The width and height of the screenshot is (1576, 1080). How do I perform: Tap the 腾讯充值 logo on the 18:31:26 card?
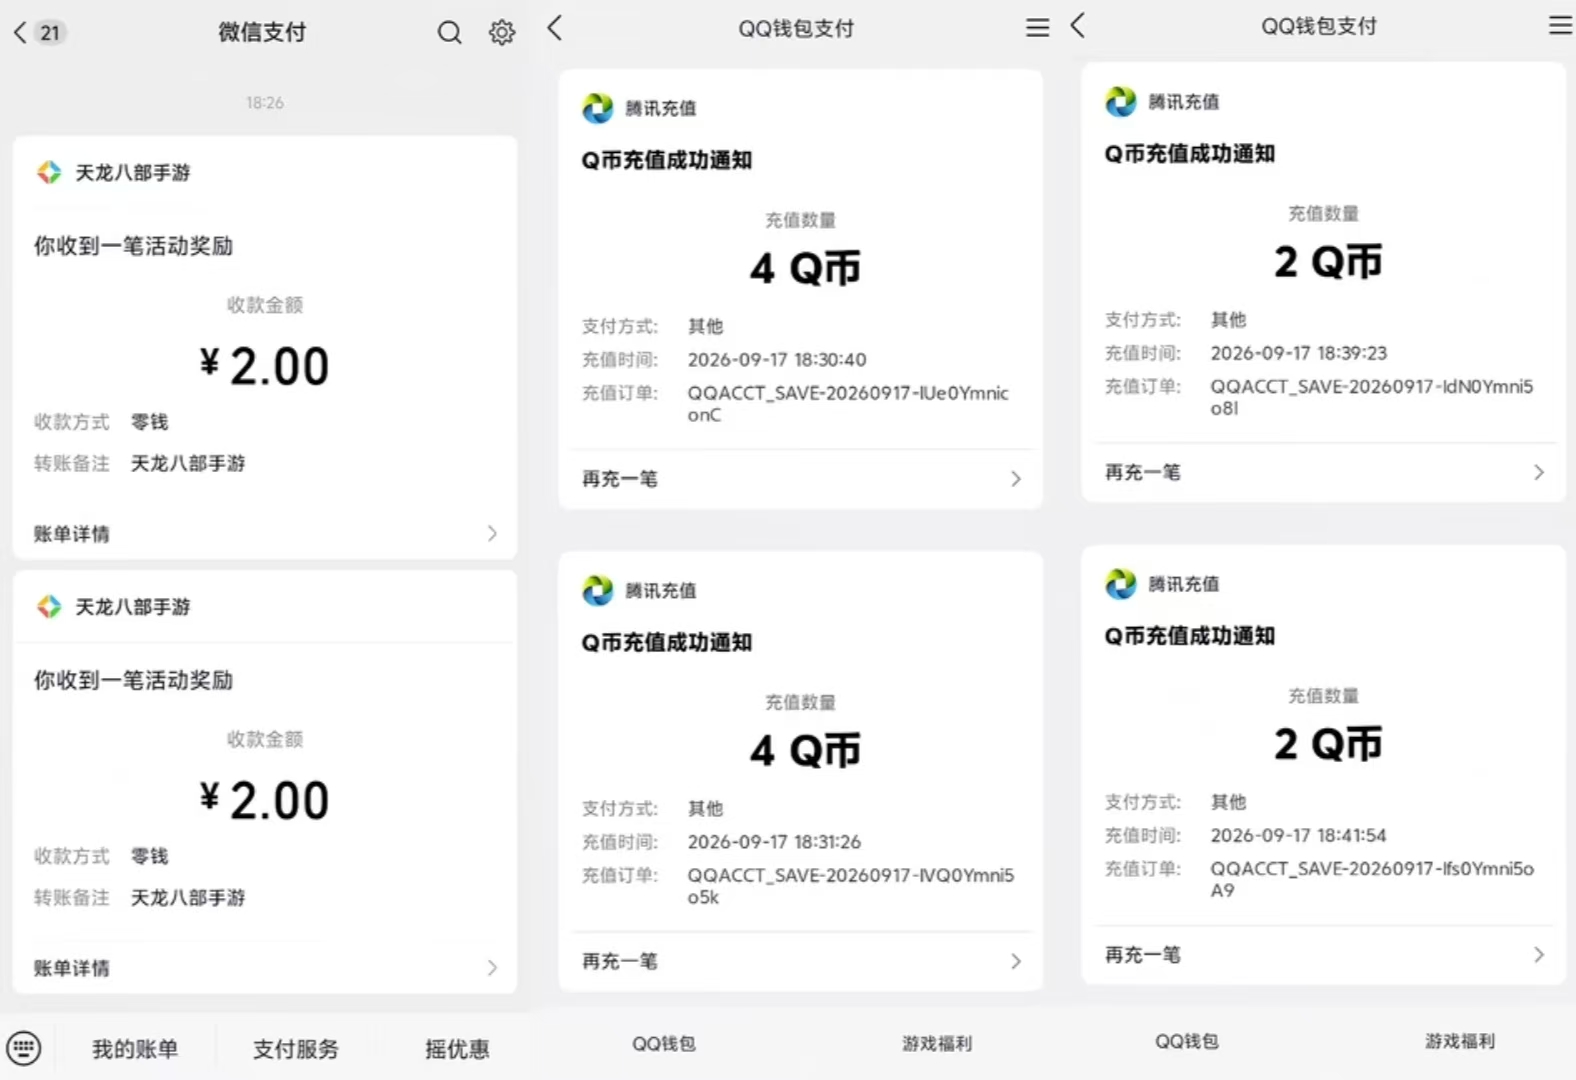pyautogui.click(x=598, y=591)
